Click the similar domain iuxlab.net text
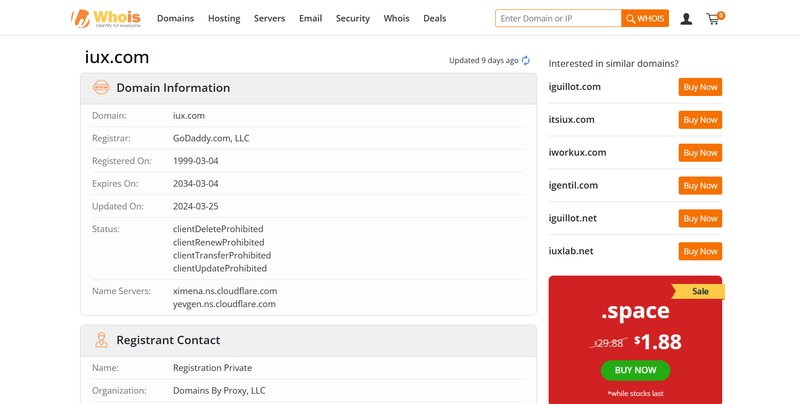The height and width of the screenshot is (404, 800). [x=571, y=251]
